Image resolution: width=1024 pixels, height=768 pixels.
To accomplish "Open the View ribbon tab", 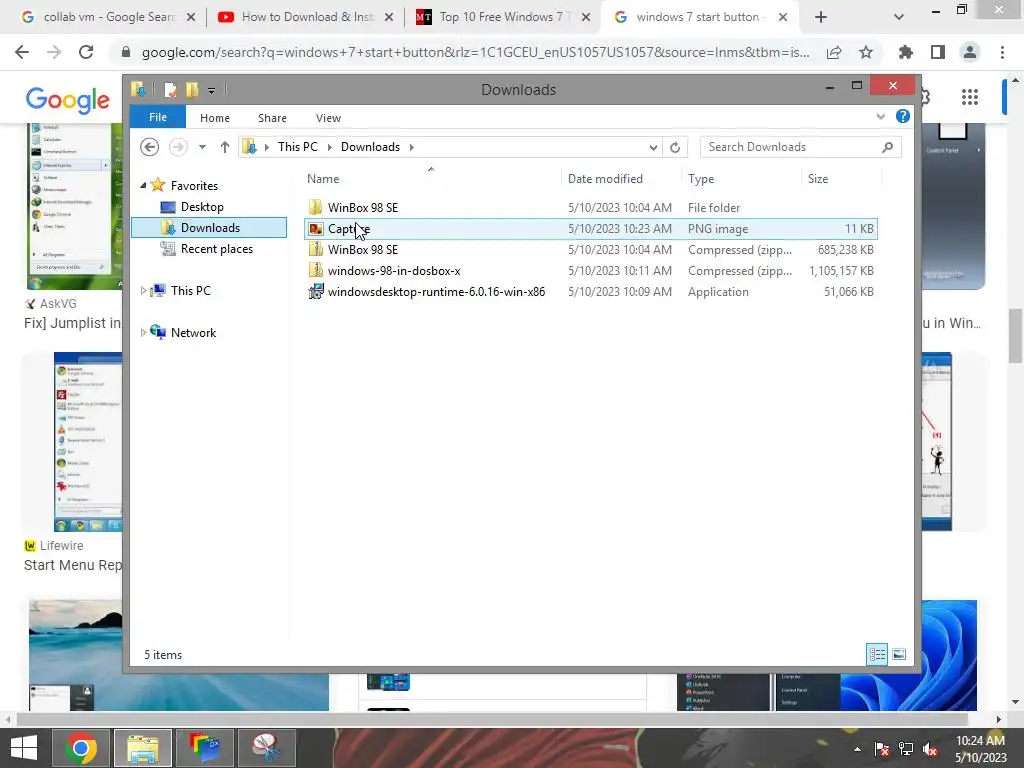I will (328, 118).
